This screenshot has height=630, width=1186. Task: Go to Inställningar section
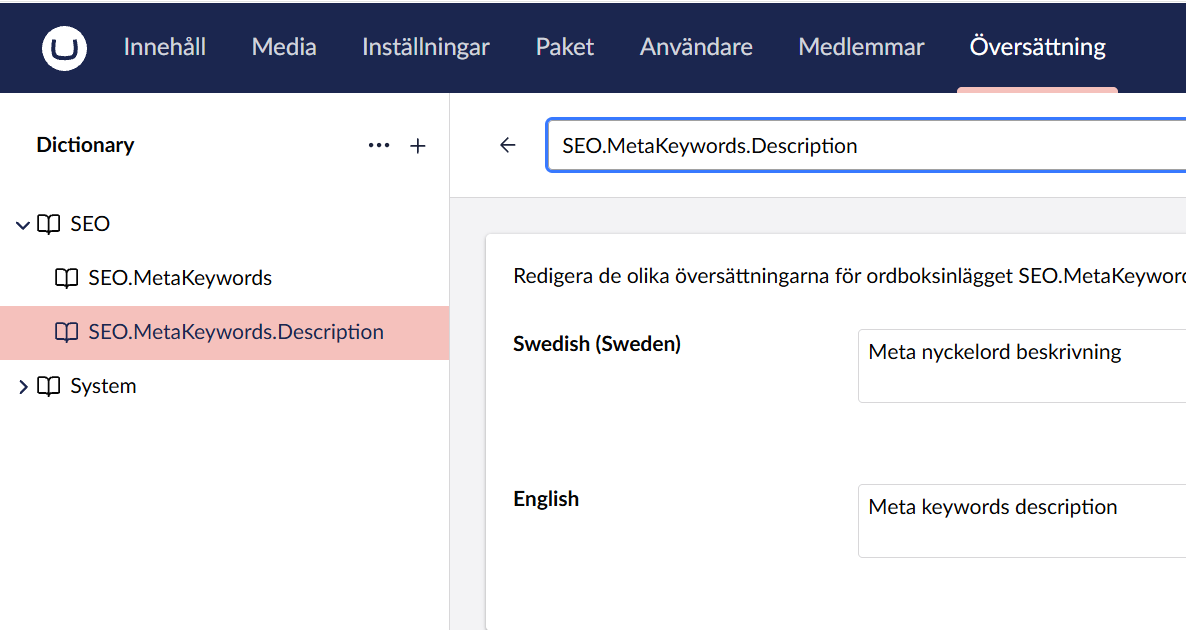[426, 47]
